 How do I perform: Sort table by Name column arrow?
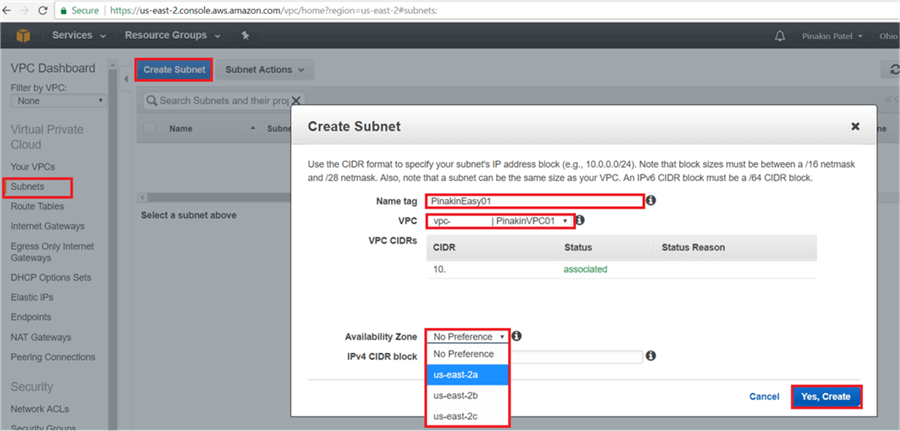pos(253,129)
